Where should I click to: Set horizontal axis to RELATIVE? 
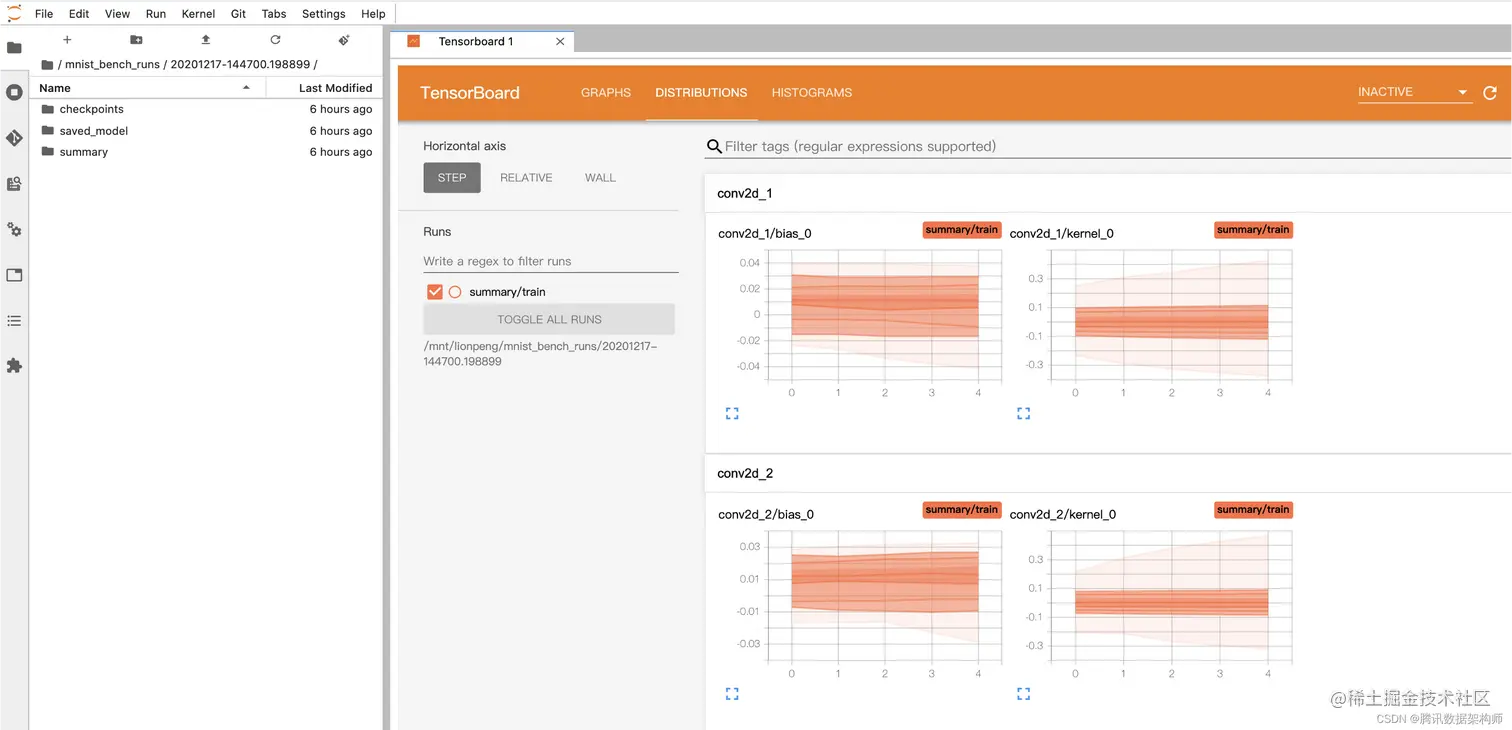(x=526, y=178)
